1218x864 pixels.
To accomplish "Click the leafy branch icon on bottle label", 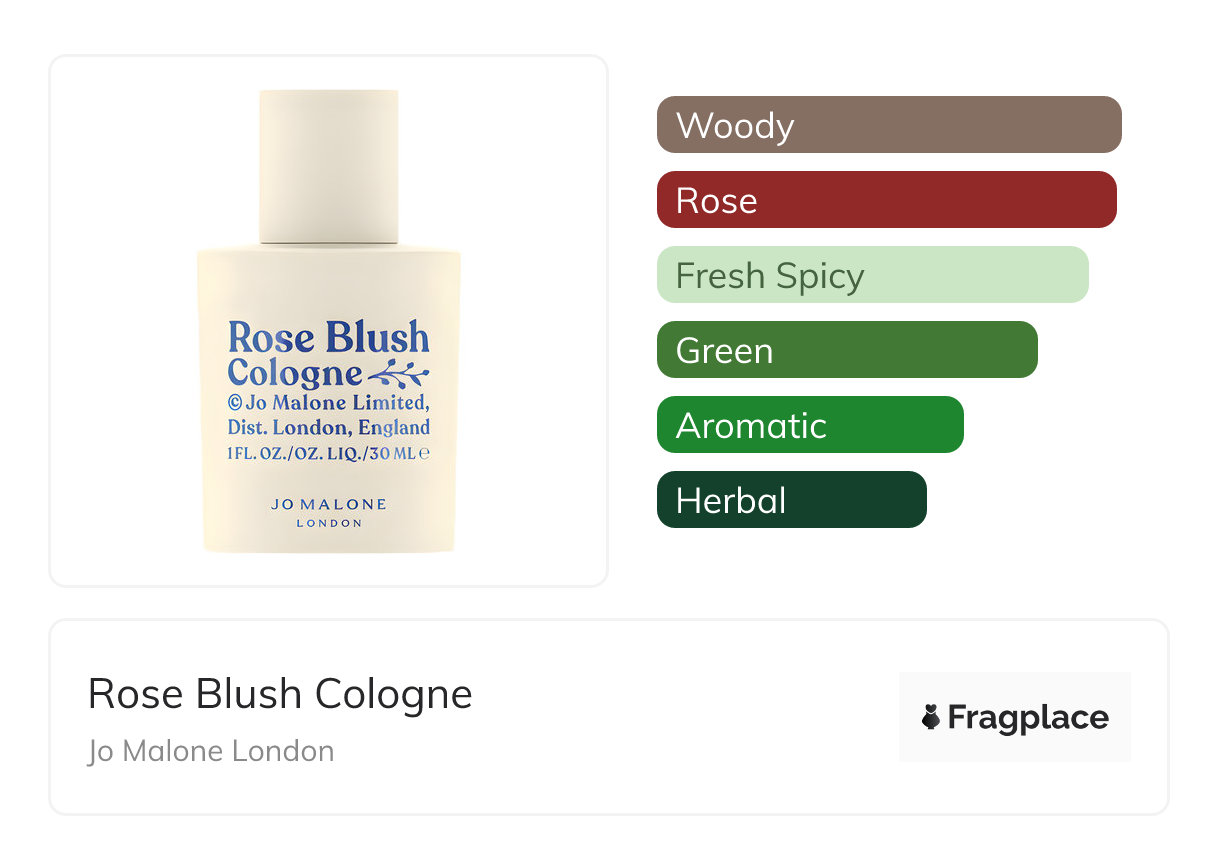I will tap(398, 375).
